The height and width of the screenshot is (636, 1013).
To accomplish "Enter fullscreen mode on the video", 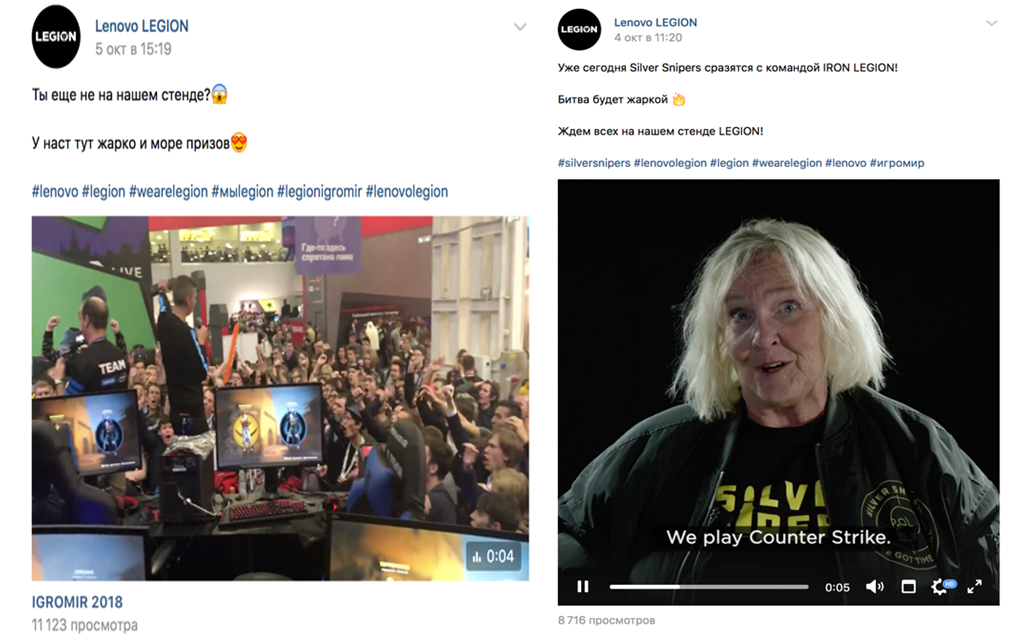I will tap(974, 586).
